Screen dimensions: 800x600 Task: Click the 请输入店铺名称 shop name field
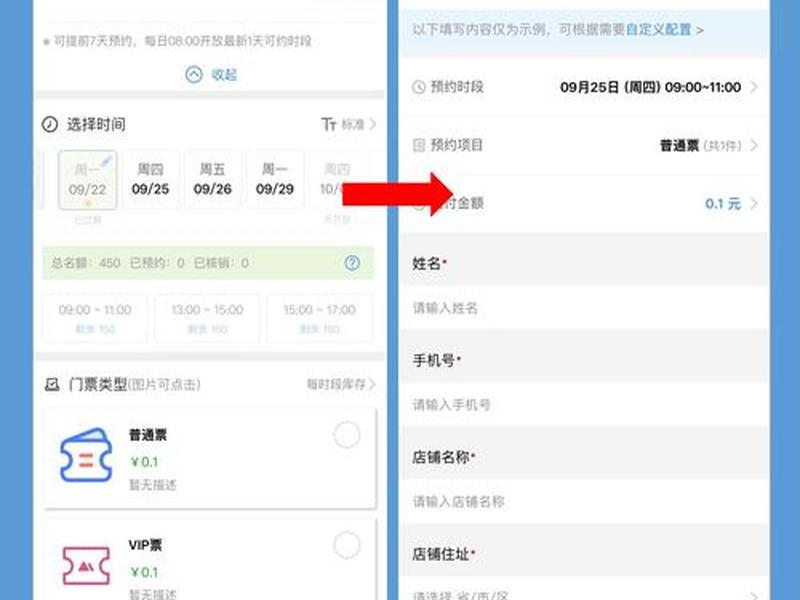pyautogui.click(x=584, y=502)
